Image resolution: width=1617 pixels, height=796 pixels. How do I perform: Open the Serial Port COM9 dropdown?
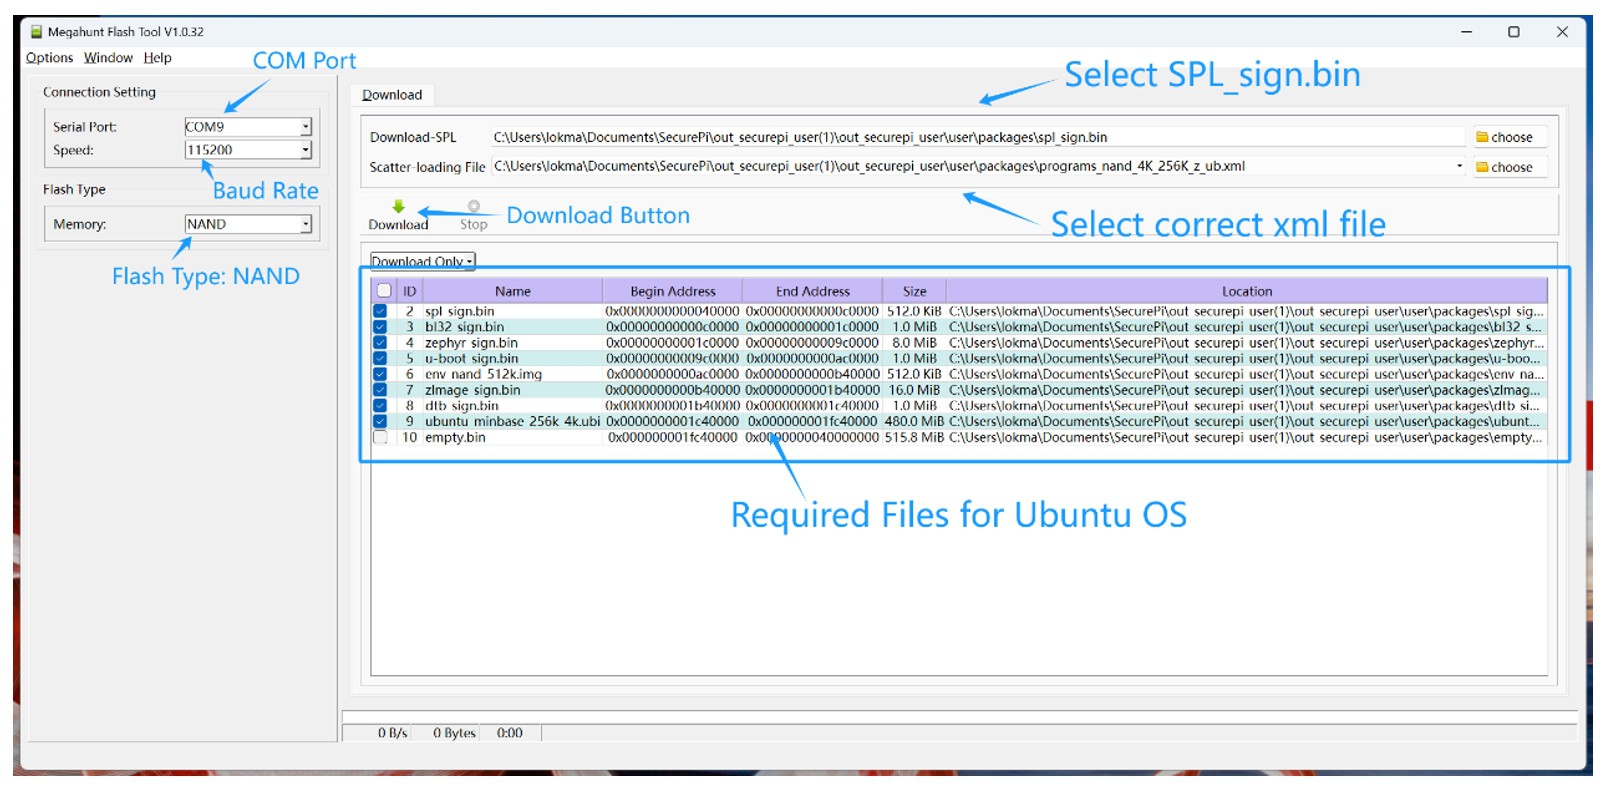[305, 127]
